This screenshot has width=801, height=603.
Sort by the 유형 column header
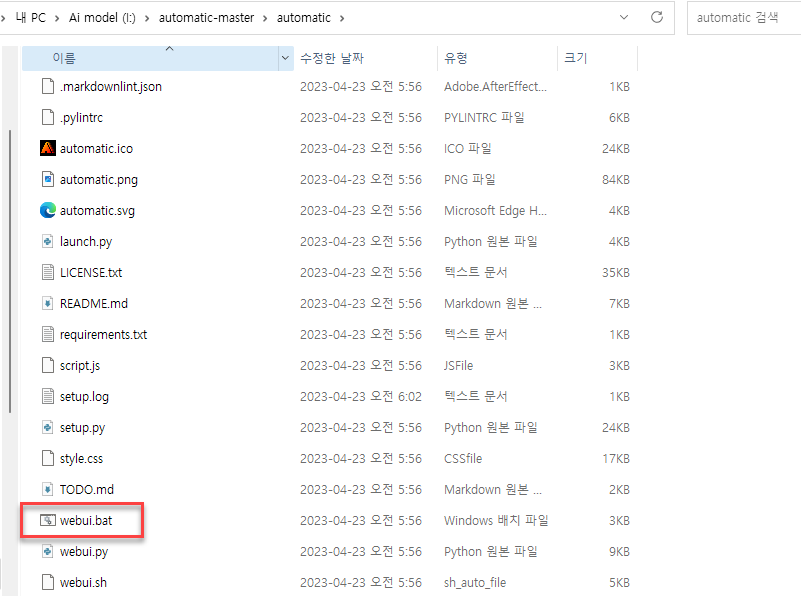(x=498, y=58)
